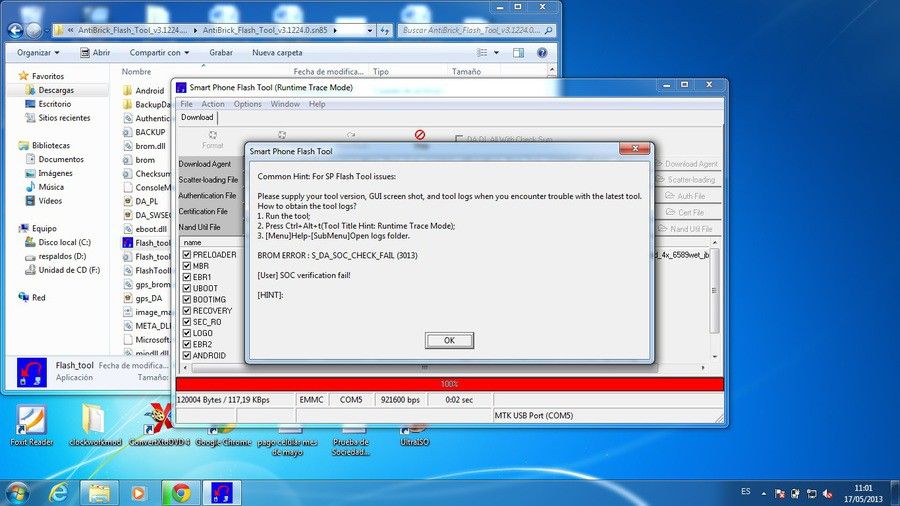
Task: Select the Download tab
Action: (x=197, y=117)
